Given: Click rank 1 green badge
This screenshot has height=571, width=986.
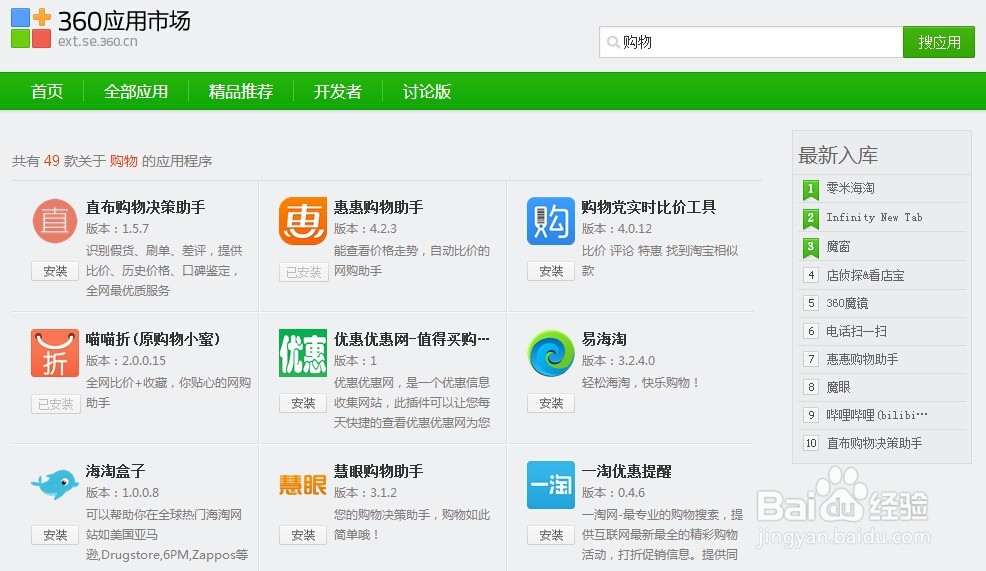Looking at the screenshot, I should [x=811, y=189].
